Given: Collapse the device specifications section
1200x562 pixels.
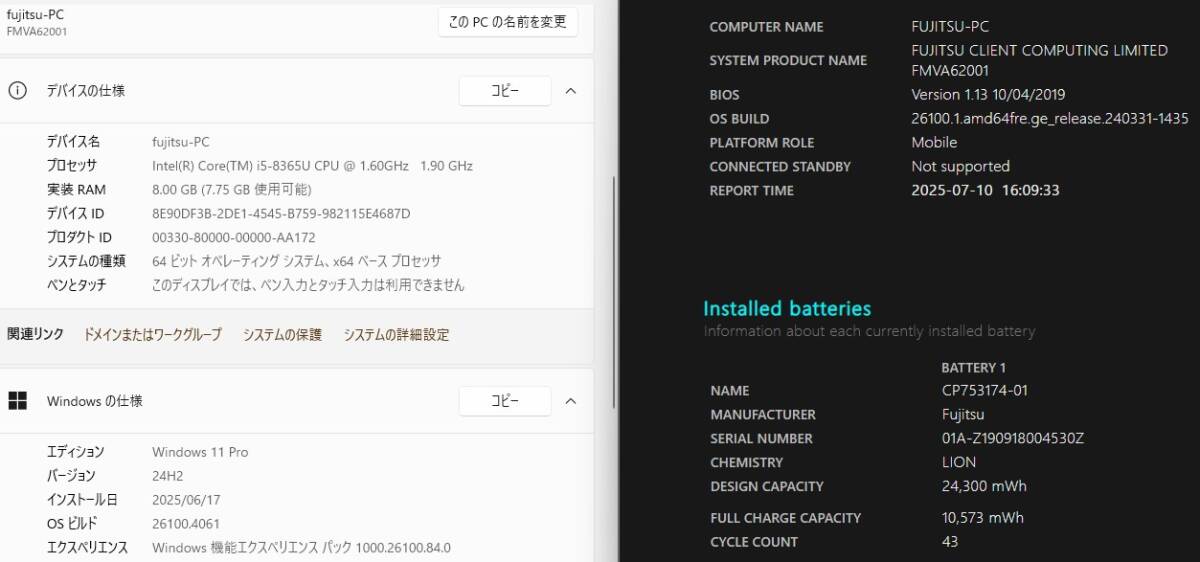Looking at the screenshot, I should click(x=571, y=90).
